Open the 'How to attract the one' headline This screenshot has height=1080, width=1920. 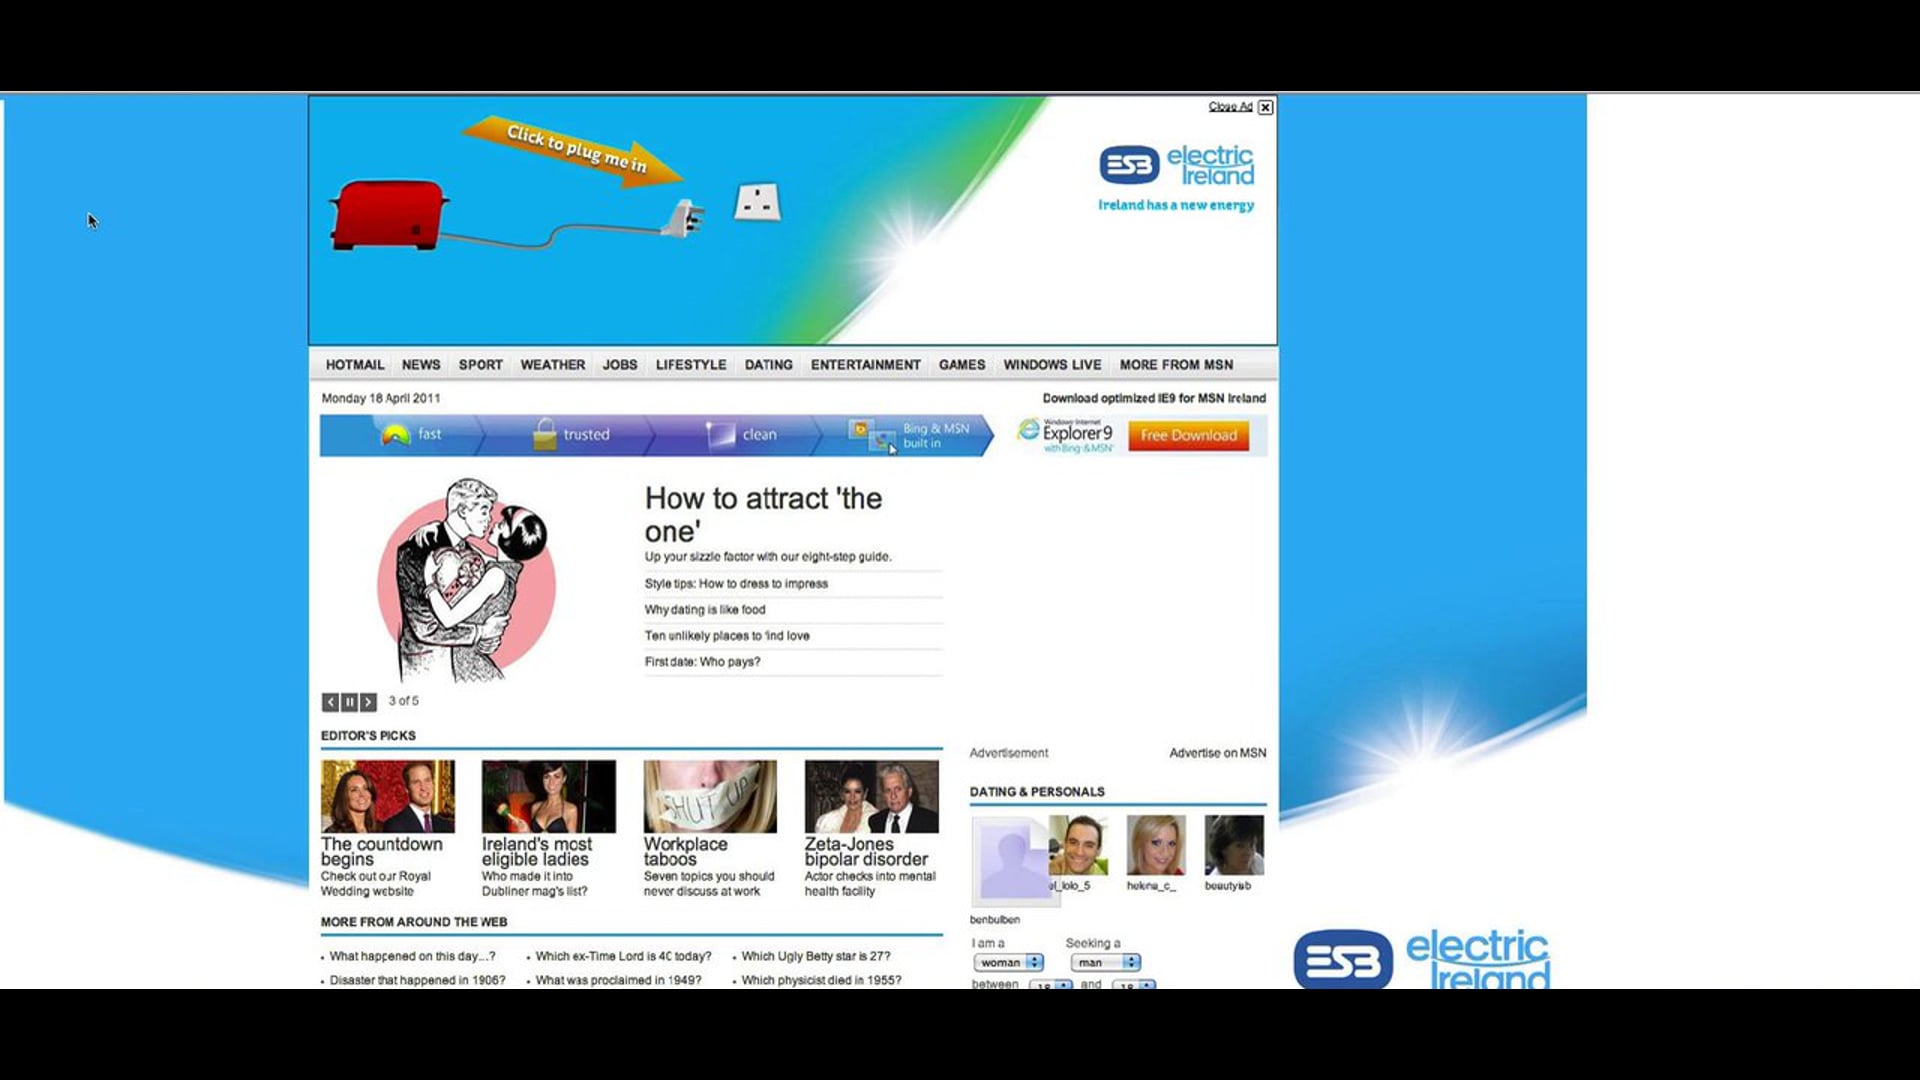[x=763, y=514]
